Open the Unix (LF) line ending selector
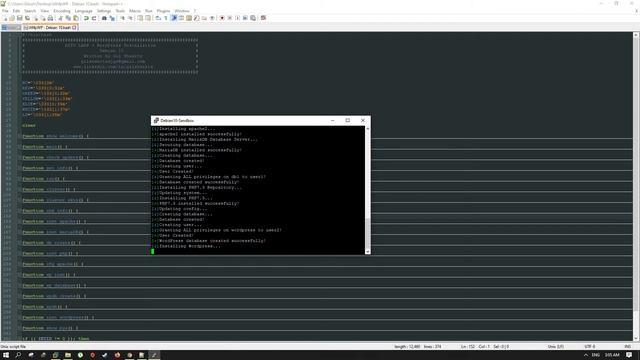This screenshot has height=360, width=640. [x=556, y=347]
